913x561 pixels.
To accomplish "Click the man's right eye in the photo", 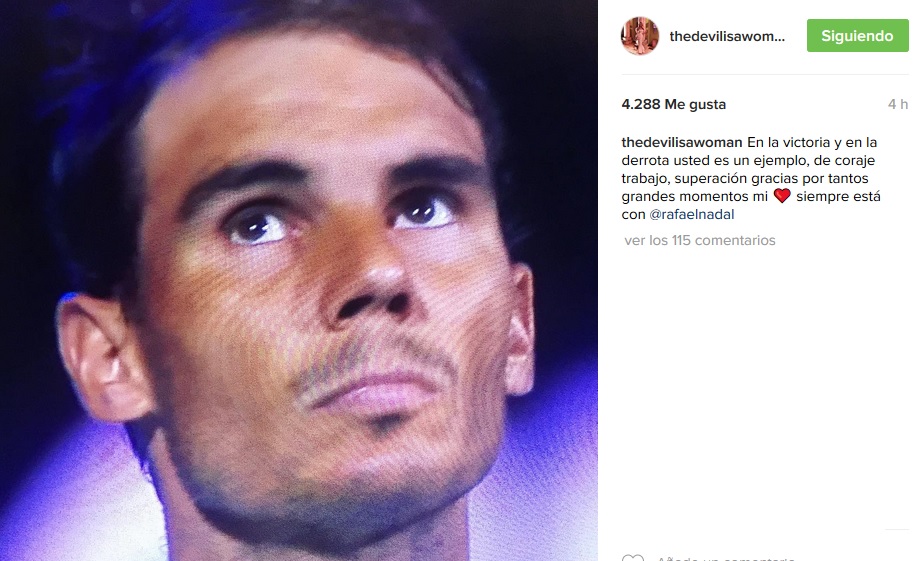I will click(x=255, y=227).
